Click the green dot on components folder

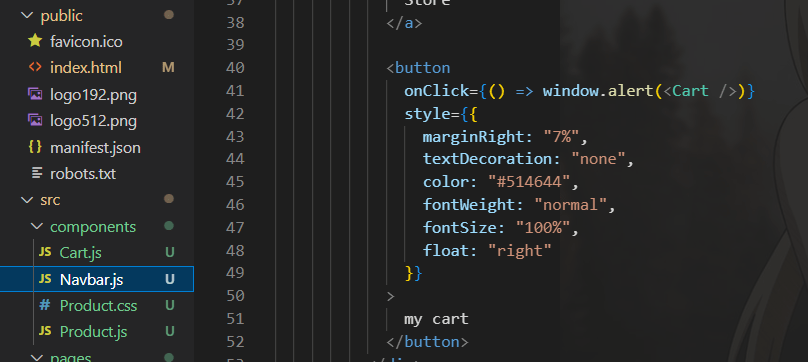coord(169,226)
